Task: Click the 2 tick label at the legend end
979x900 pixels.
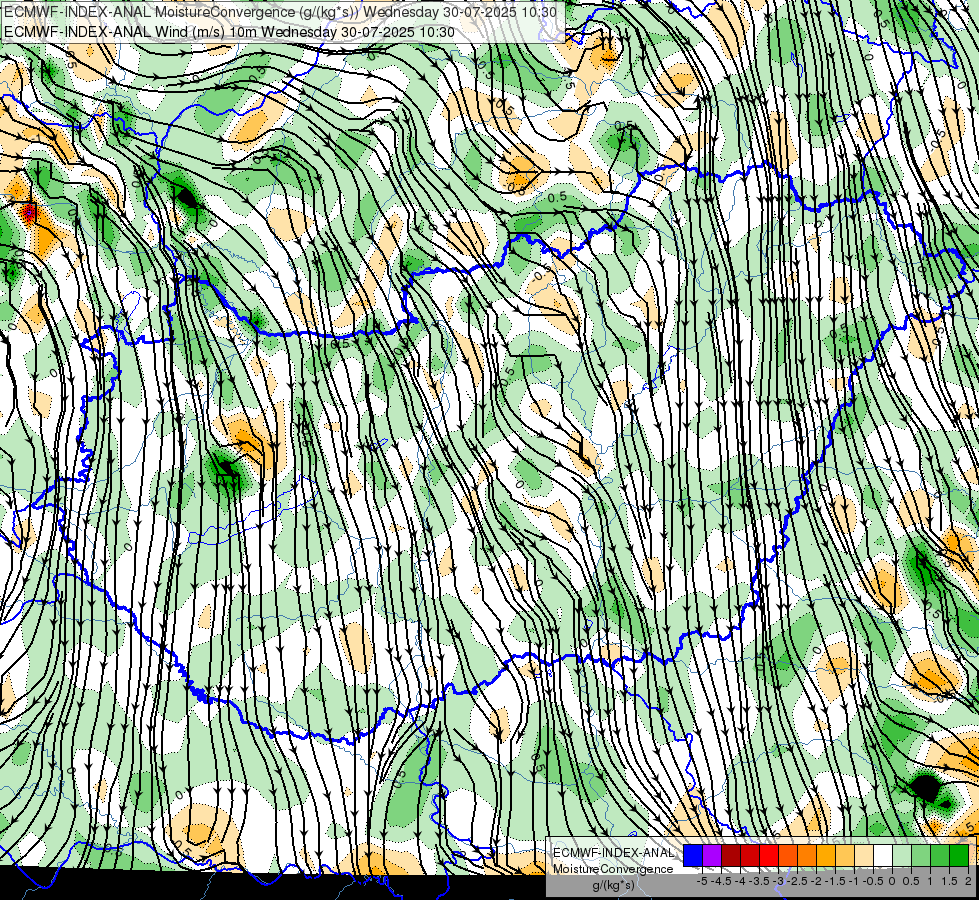Action: pyautogui.click(x=968, y=881)
